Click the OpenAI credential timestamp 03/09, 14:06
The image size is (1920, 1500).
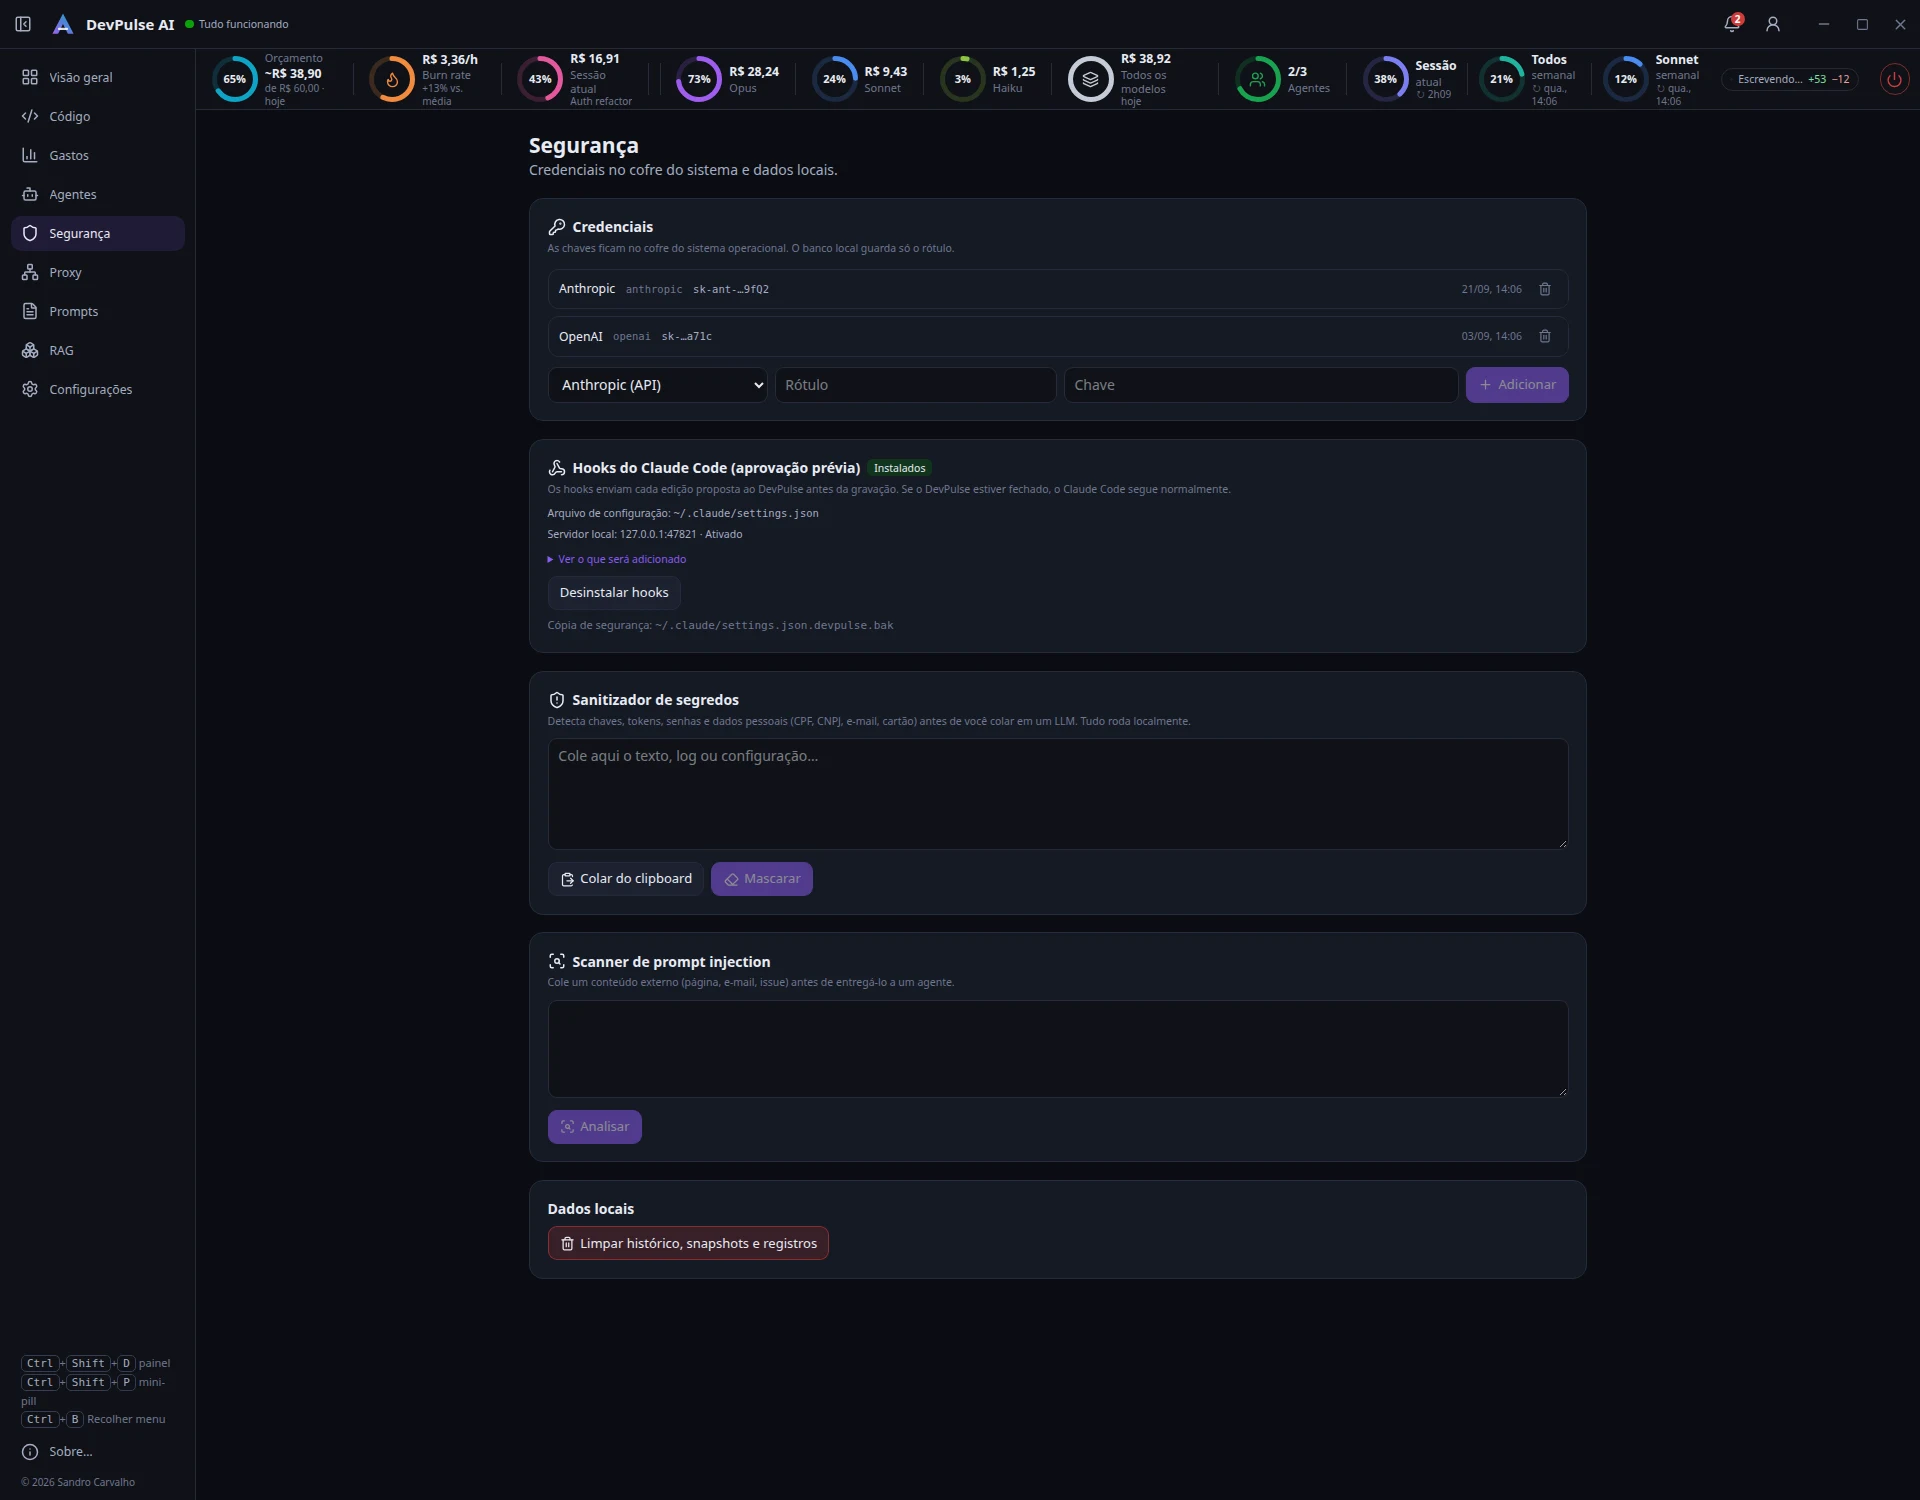[x=1491, y=336]
